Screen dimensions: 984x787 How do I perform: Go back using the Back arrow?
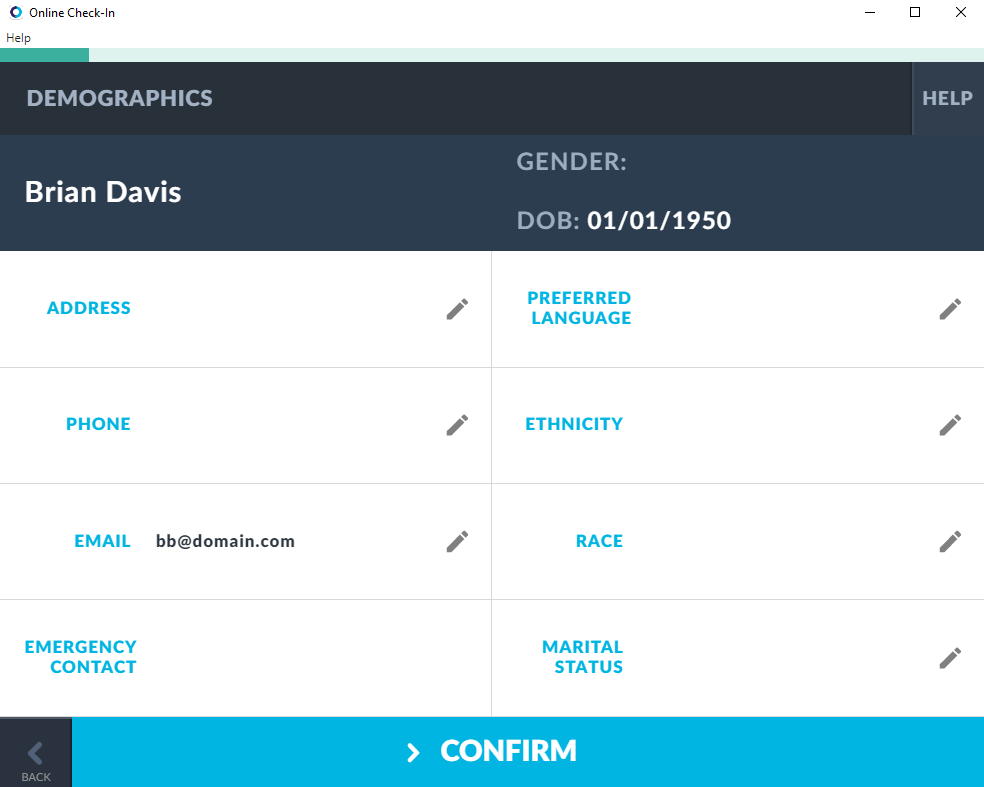pyautogui.click(x=36, y=754)
